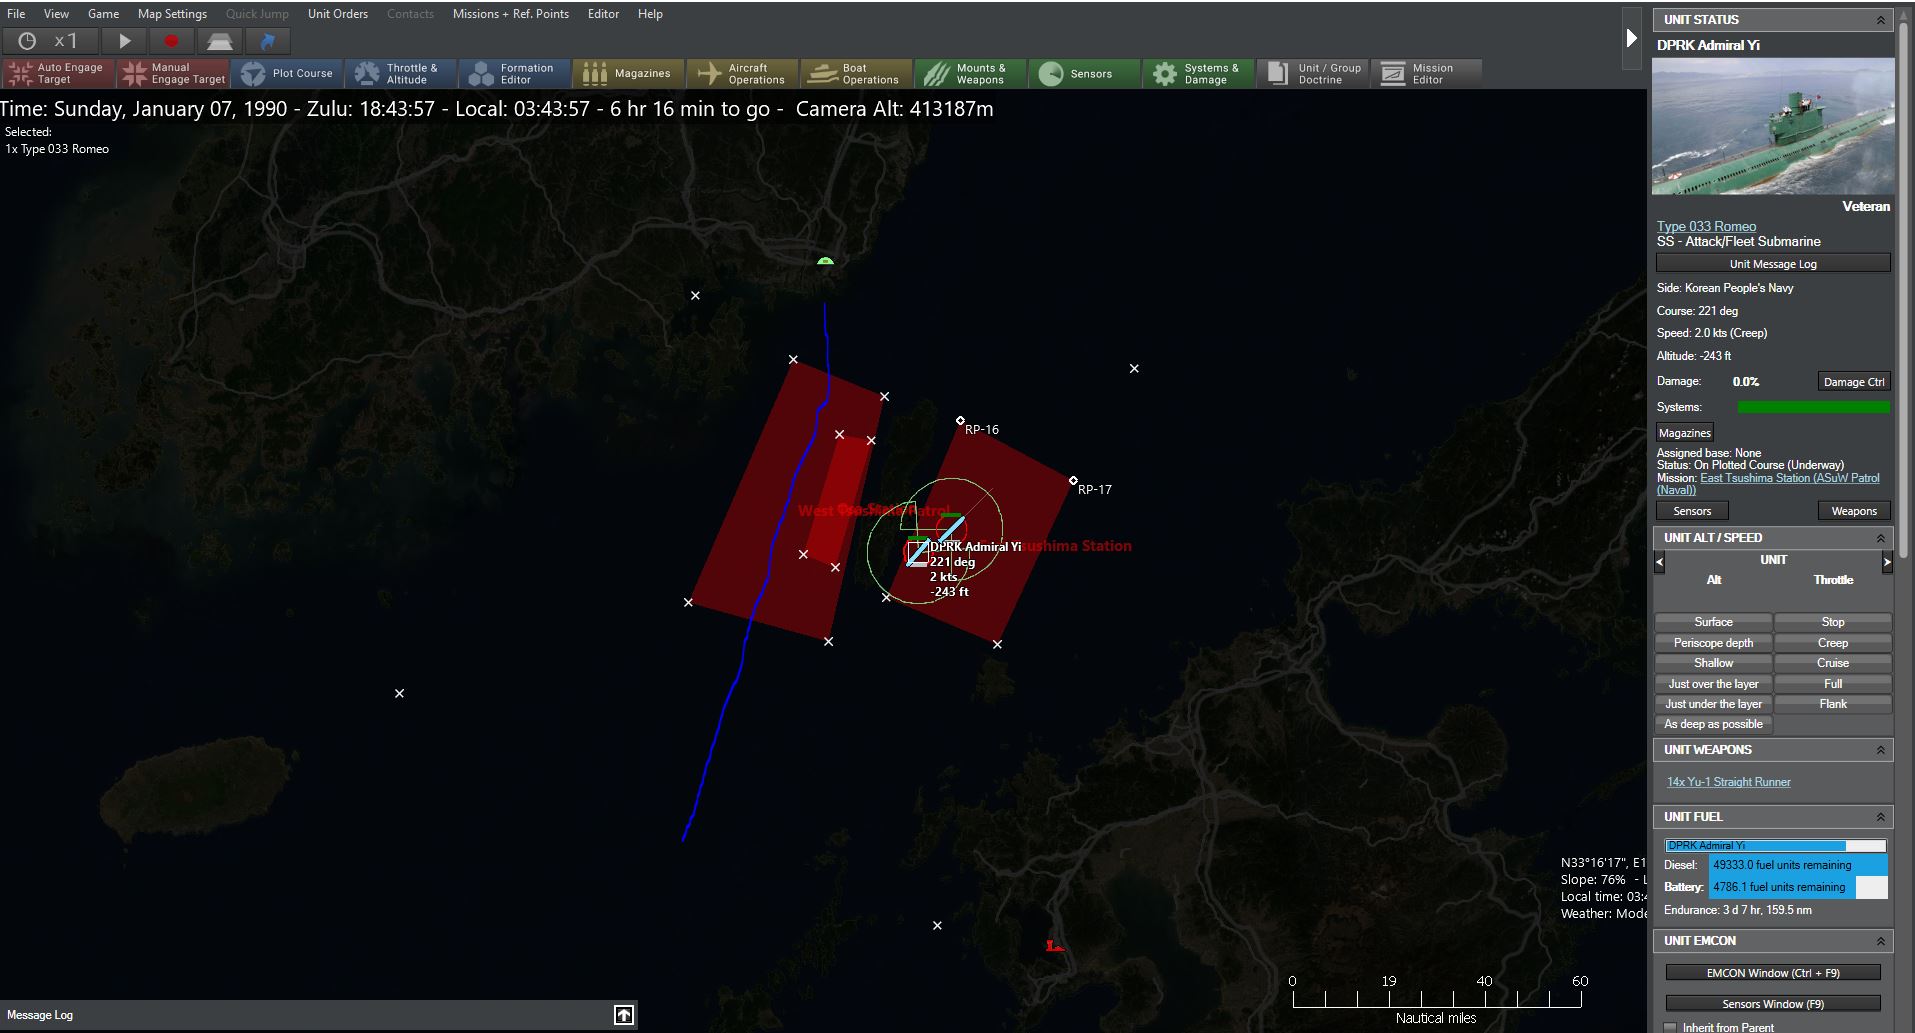Collapse the UNIT FUEL section
Viewport: 1915px width, 1033px height.
[1880, 817]
